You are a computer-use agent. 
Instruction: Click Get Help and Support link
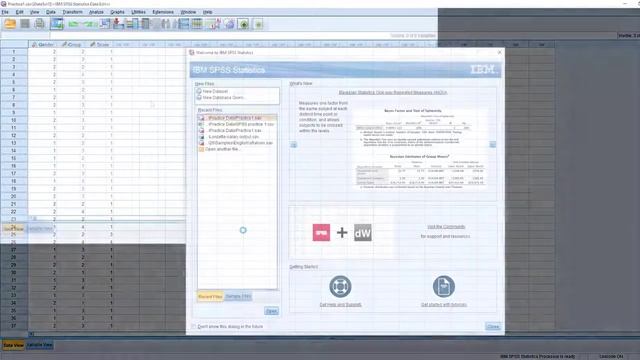(x=340, y=304)
